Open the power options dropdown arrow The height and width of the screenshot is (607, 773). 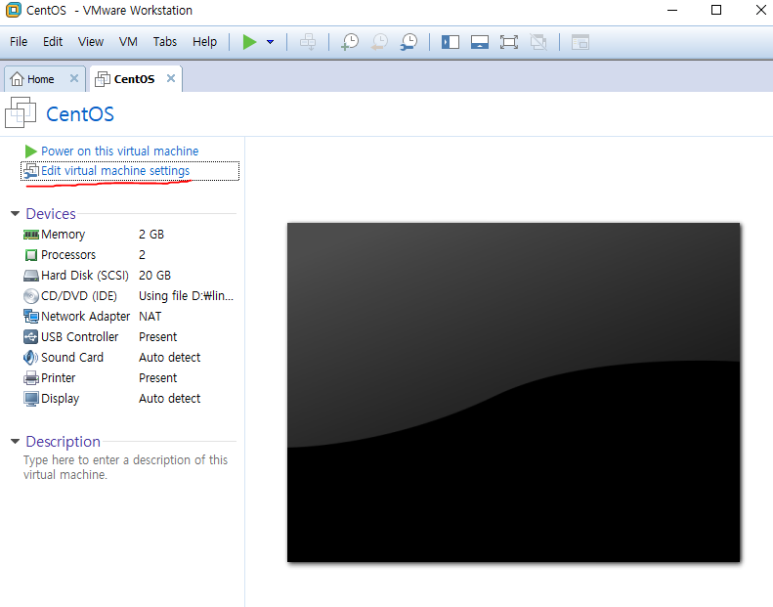coord(270,42)
